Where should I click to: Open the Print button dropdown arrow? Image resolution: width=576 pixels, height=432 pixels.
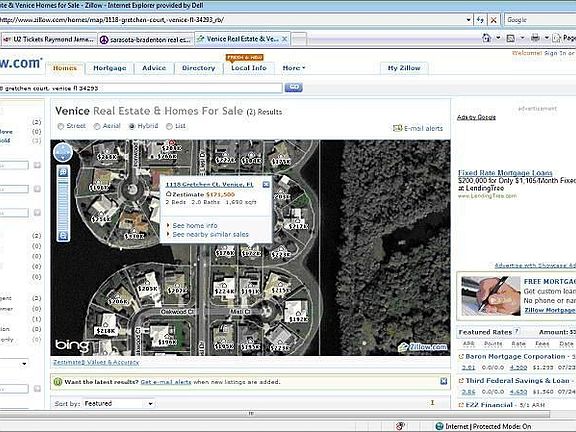coord(547,38)
